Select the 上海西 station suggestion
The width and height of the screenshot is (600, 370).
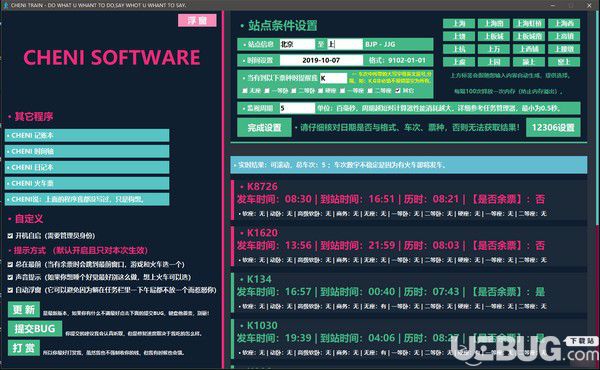coord(564,23)
